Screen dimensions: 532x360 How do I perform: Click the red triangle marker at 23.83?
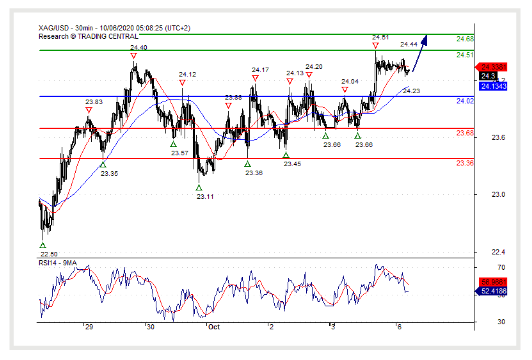click(x=89, y=110)
